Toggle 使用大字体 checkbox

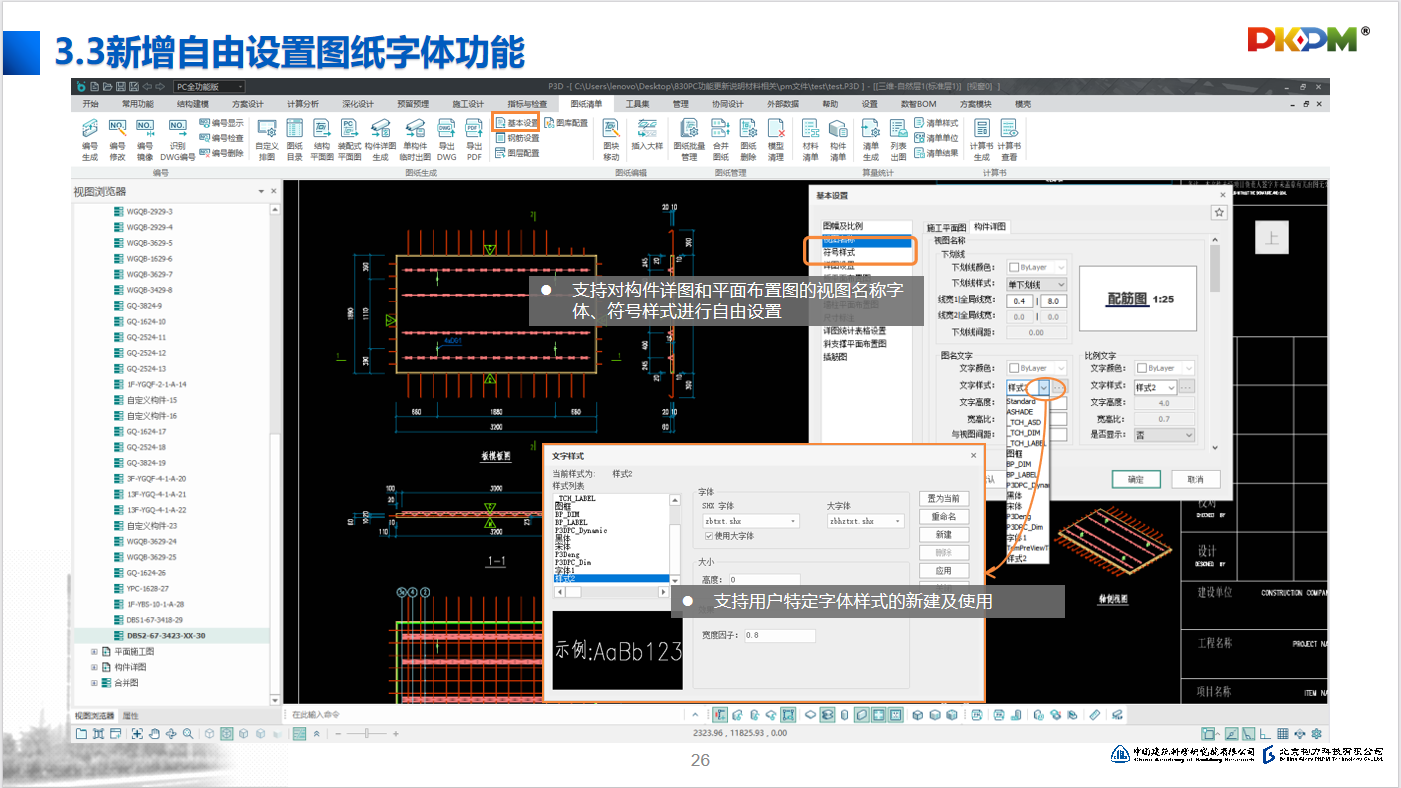710,536
